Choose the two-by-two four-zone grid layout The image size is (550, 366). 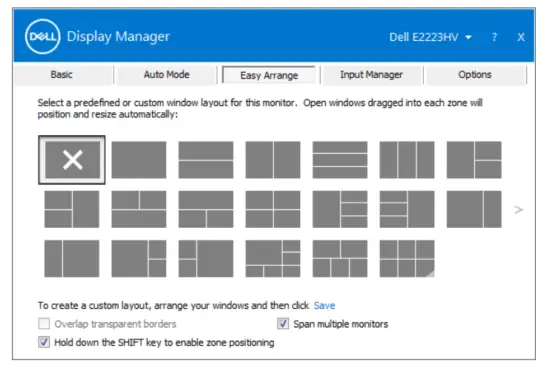click(273, 209)
